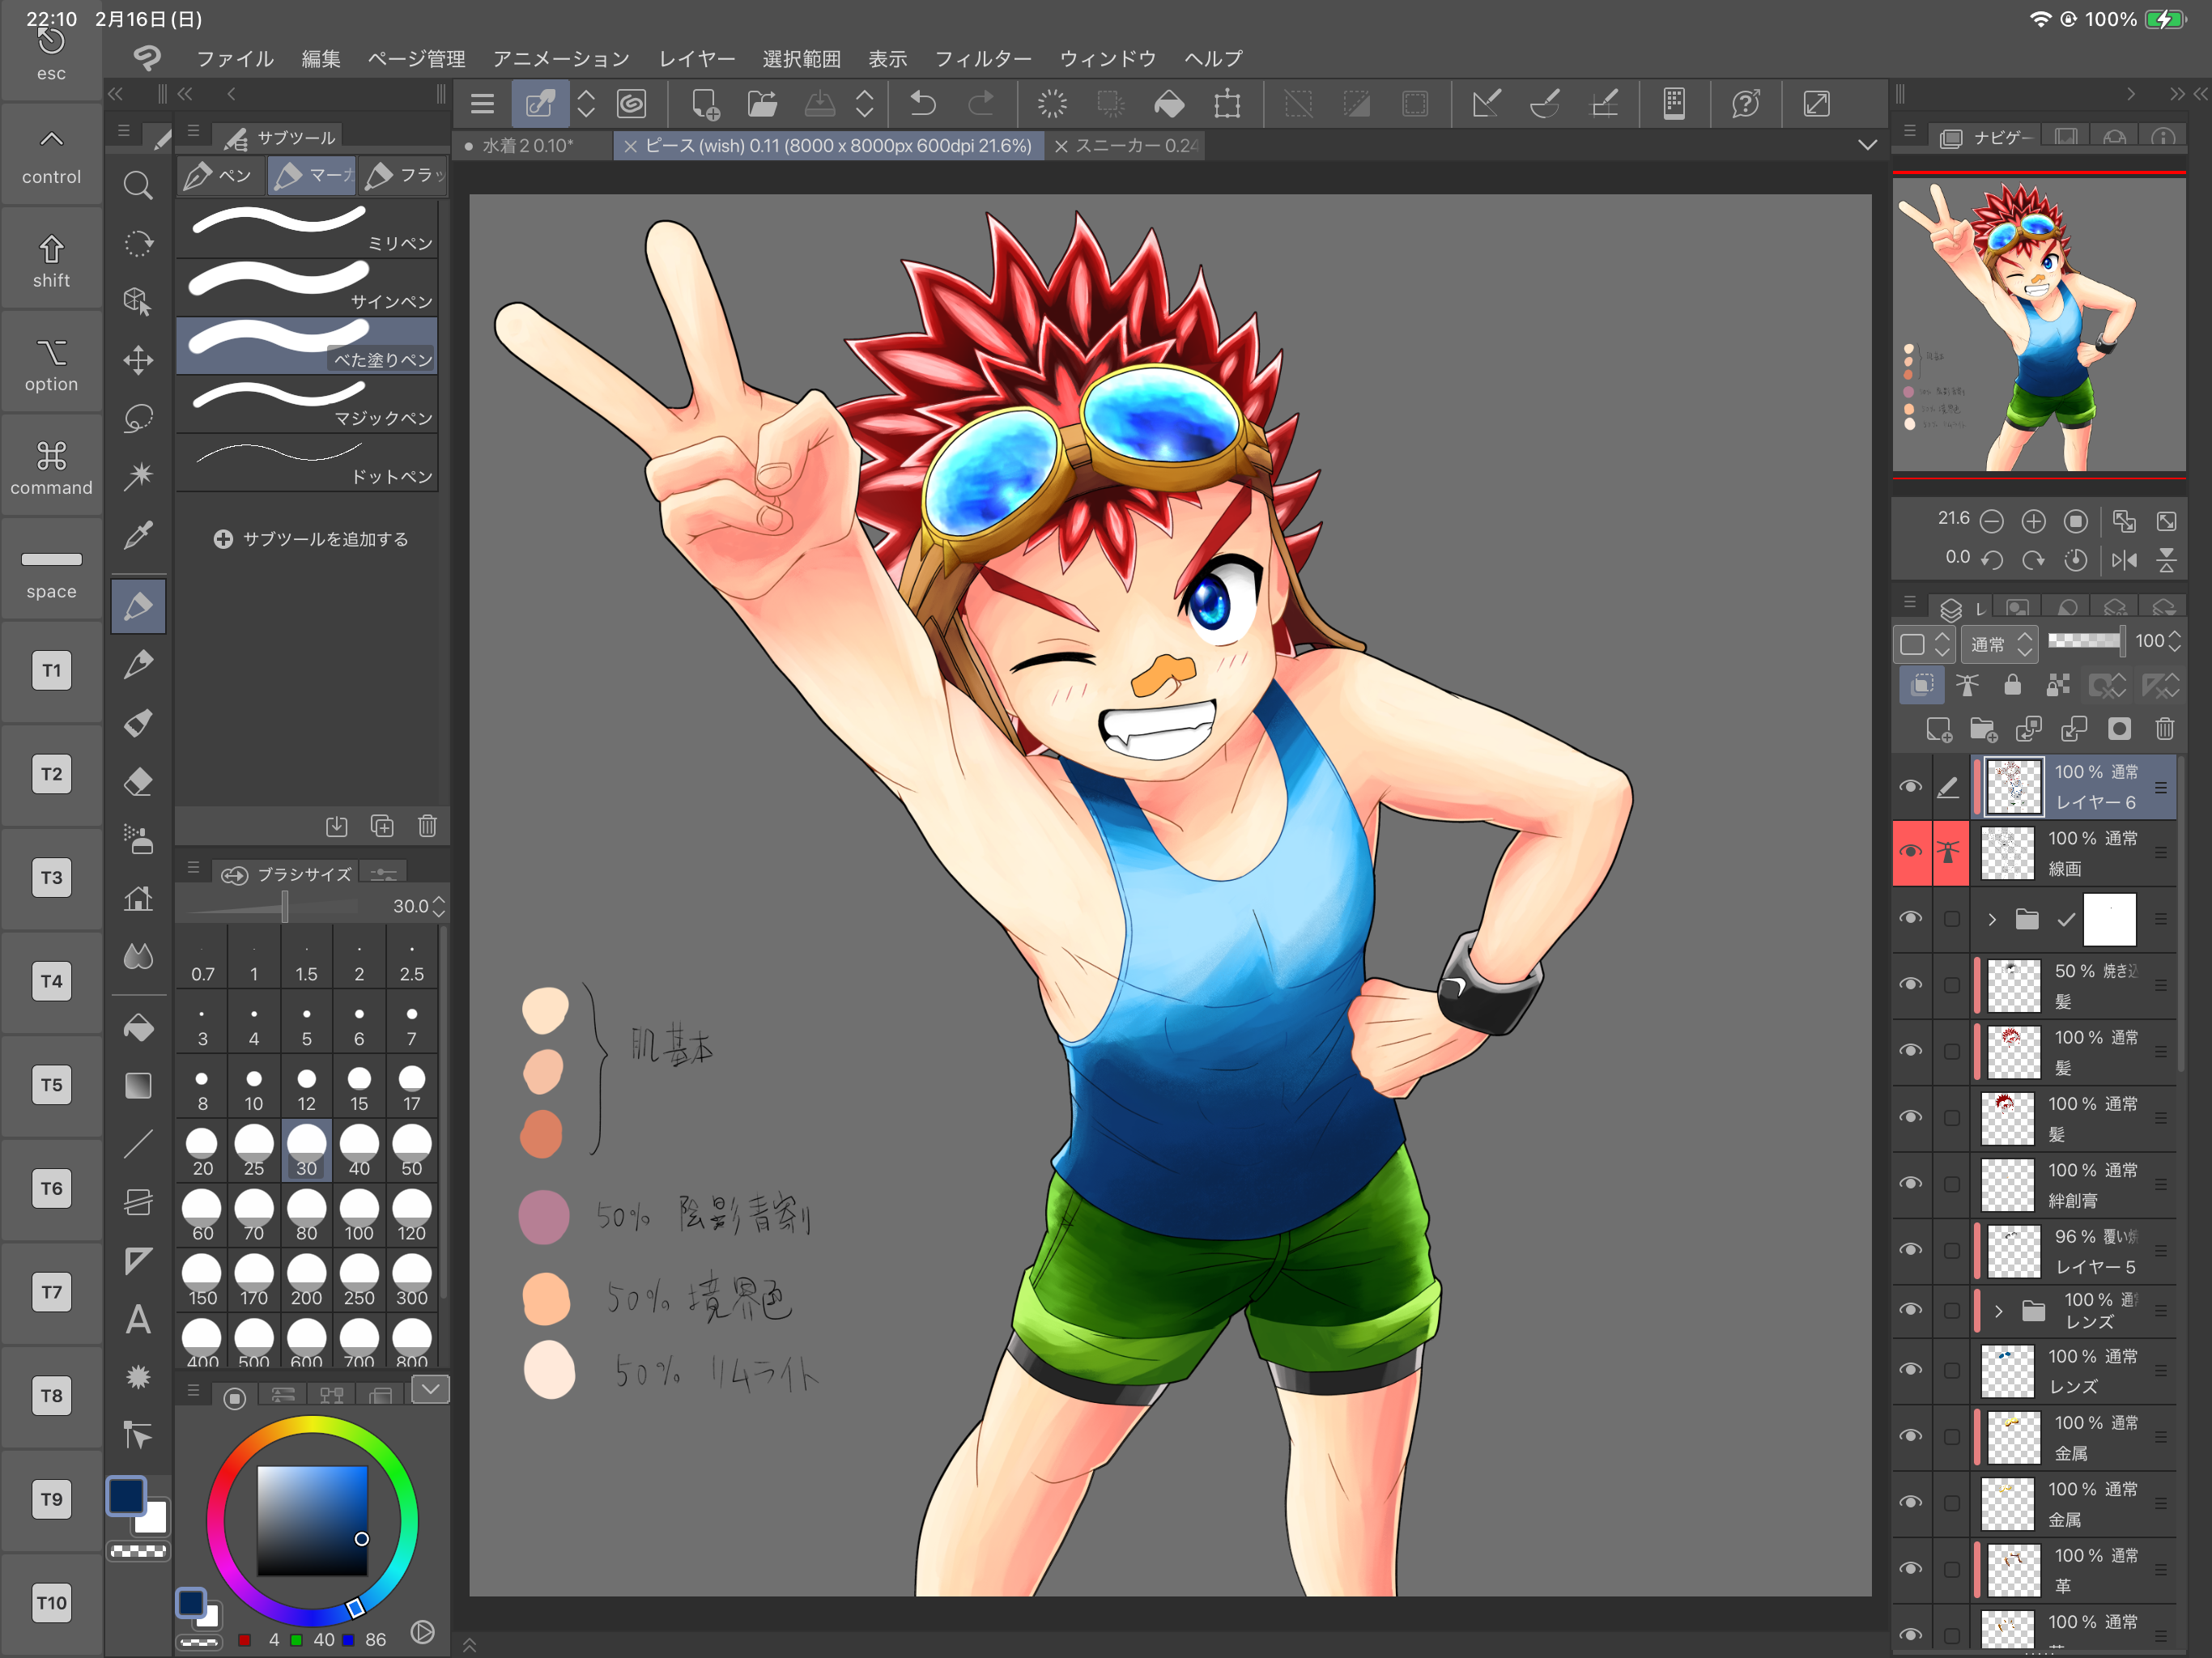Click the zoom in icon in Navigator

pyautogui.click(x=2033, y=521)
